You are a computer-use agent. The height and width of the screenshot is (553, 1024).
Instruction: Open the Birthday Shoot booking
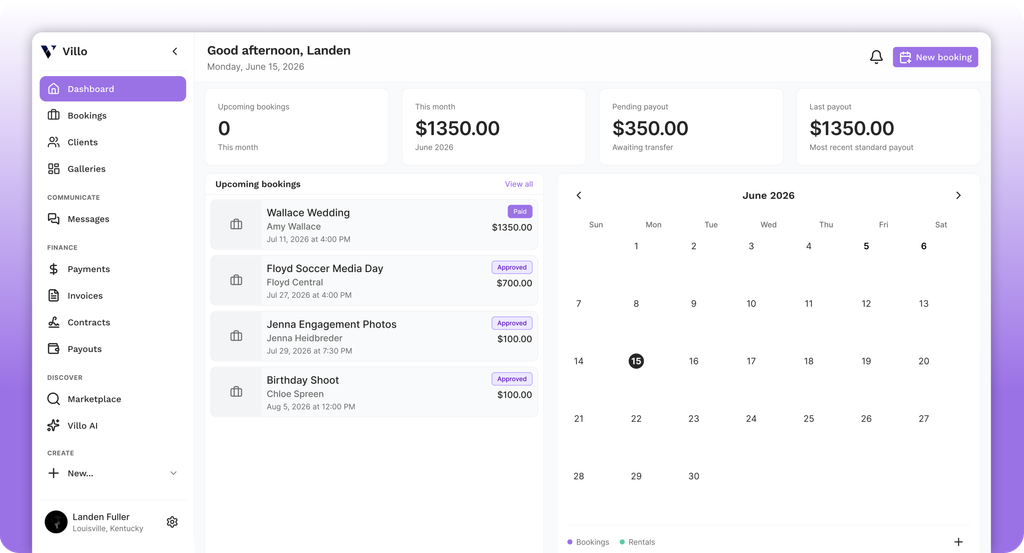coord(374,392)
